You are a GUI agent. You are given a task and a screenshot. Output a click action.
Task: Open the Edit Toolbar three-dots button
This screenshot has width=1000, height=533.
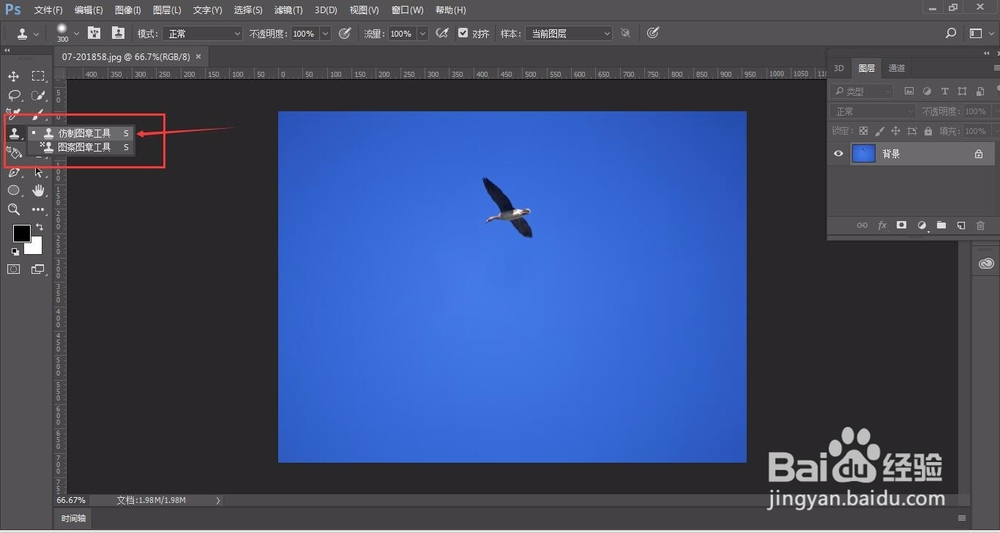pos(38,209)
